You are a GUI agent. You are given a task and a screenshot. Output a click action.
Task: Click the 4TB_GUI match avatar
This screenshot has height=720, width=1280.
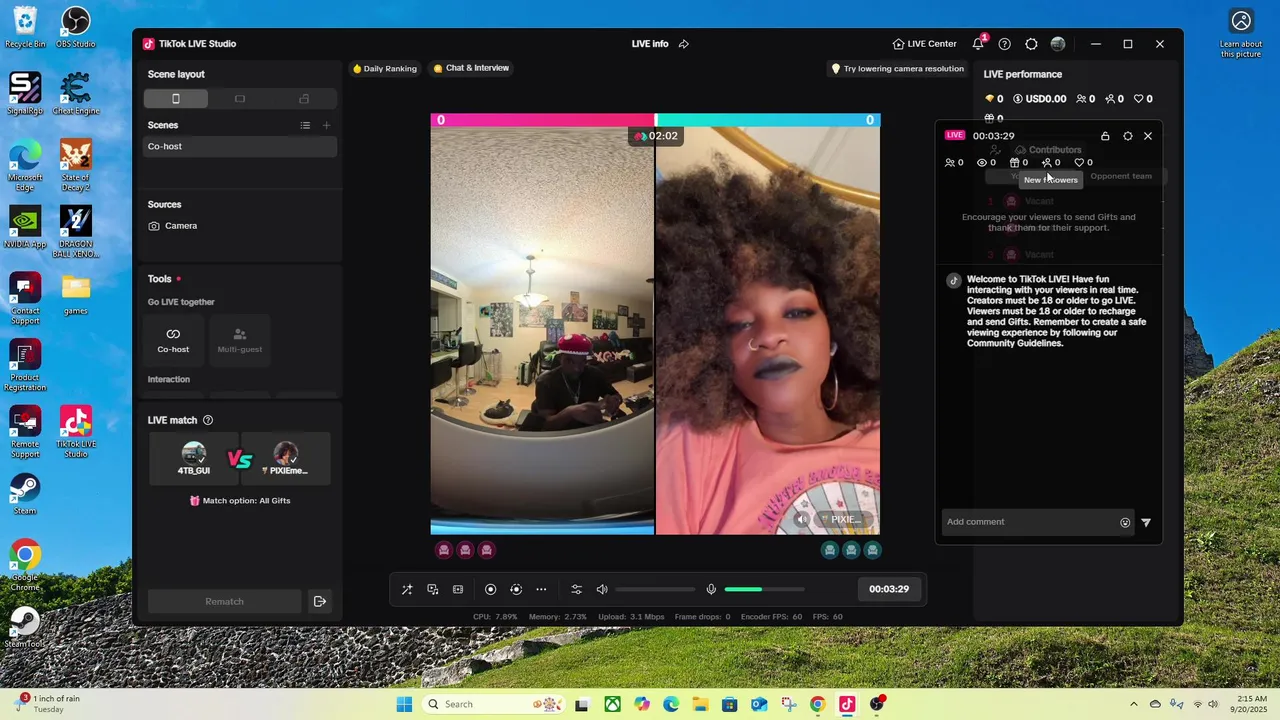pos(194,458)
